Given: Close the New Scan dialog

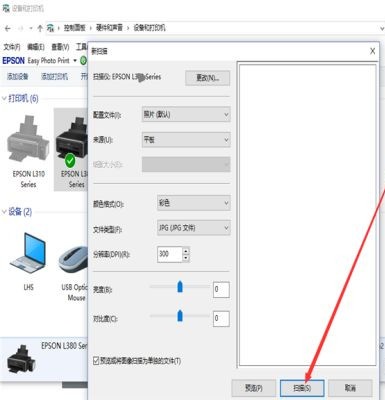Looking at the screenshot, I should (373, 51).
